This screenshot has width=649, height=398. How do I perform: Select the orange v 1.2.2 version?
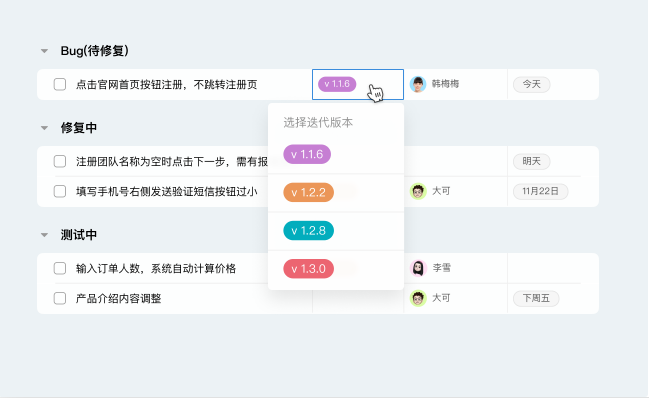pyautogui.click(x=308, y=192)
